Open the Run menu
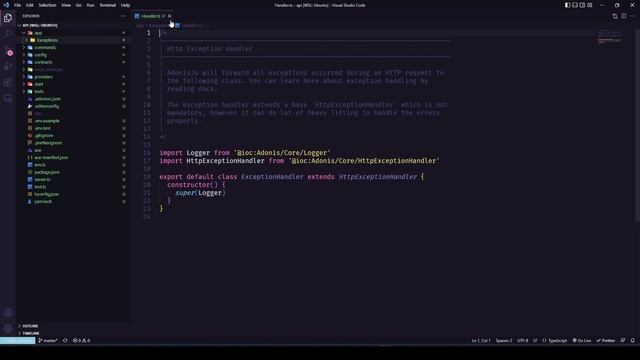Viewport: 640px width, 360px height. pos(90,5)
